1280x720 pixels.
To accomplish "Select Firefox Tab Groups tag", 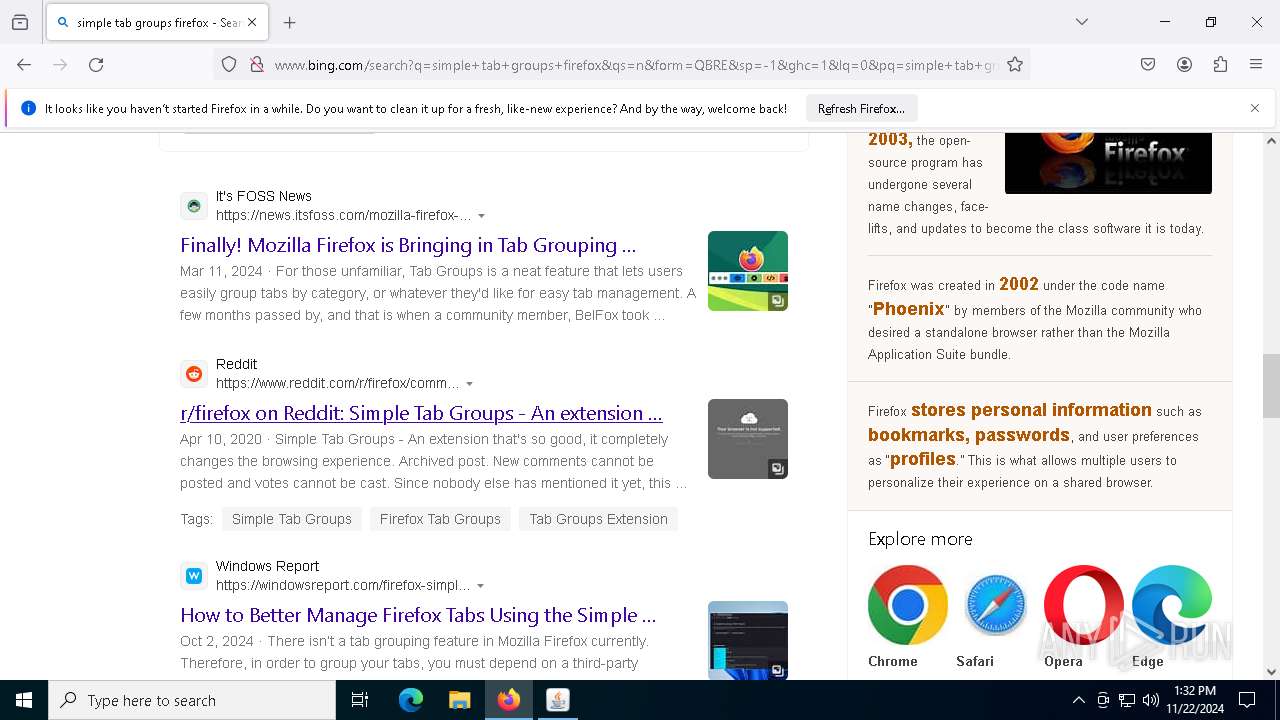I will [440, 519].
